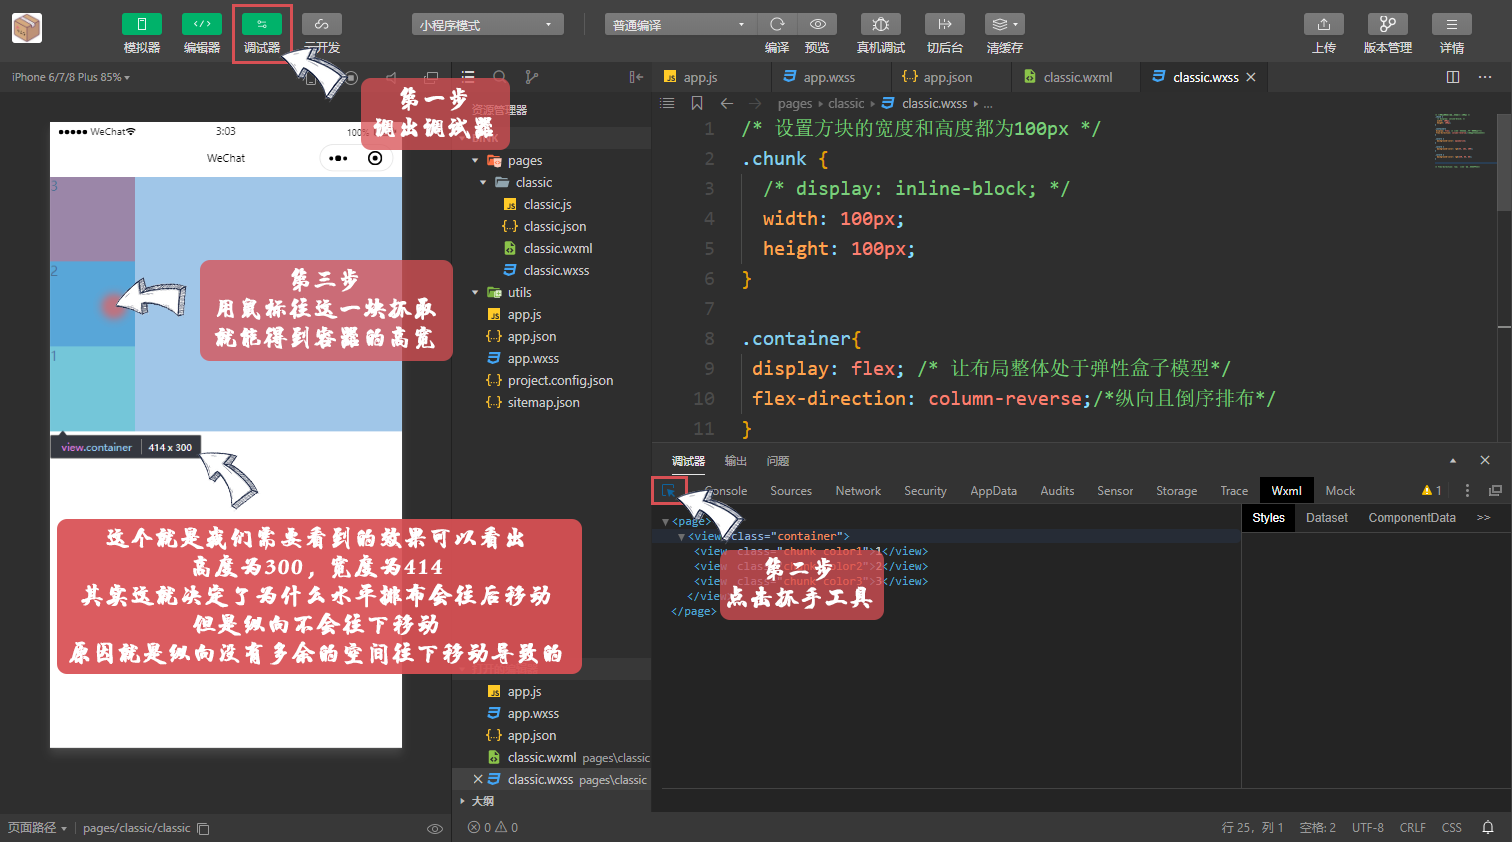Collapse the classic folder
Viewport: 1512px width, 842px height.
click(483, 182)
